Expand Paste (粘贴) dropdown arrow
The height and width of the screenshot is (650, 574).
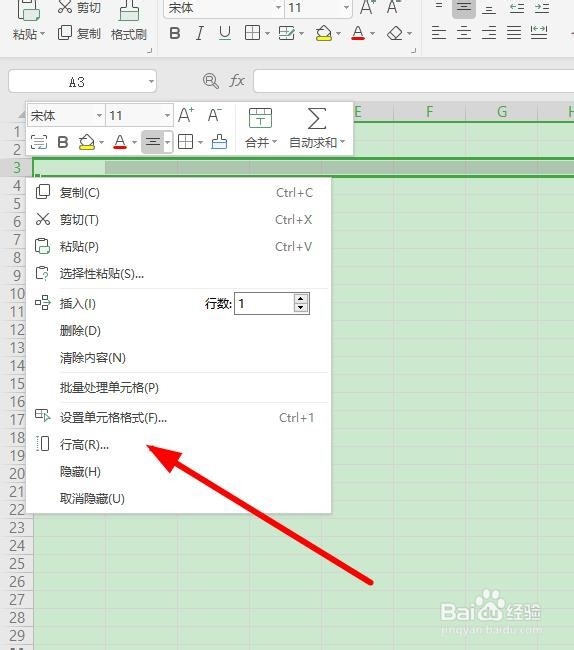pyautogui.click(x=43, y=34)
